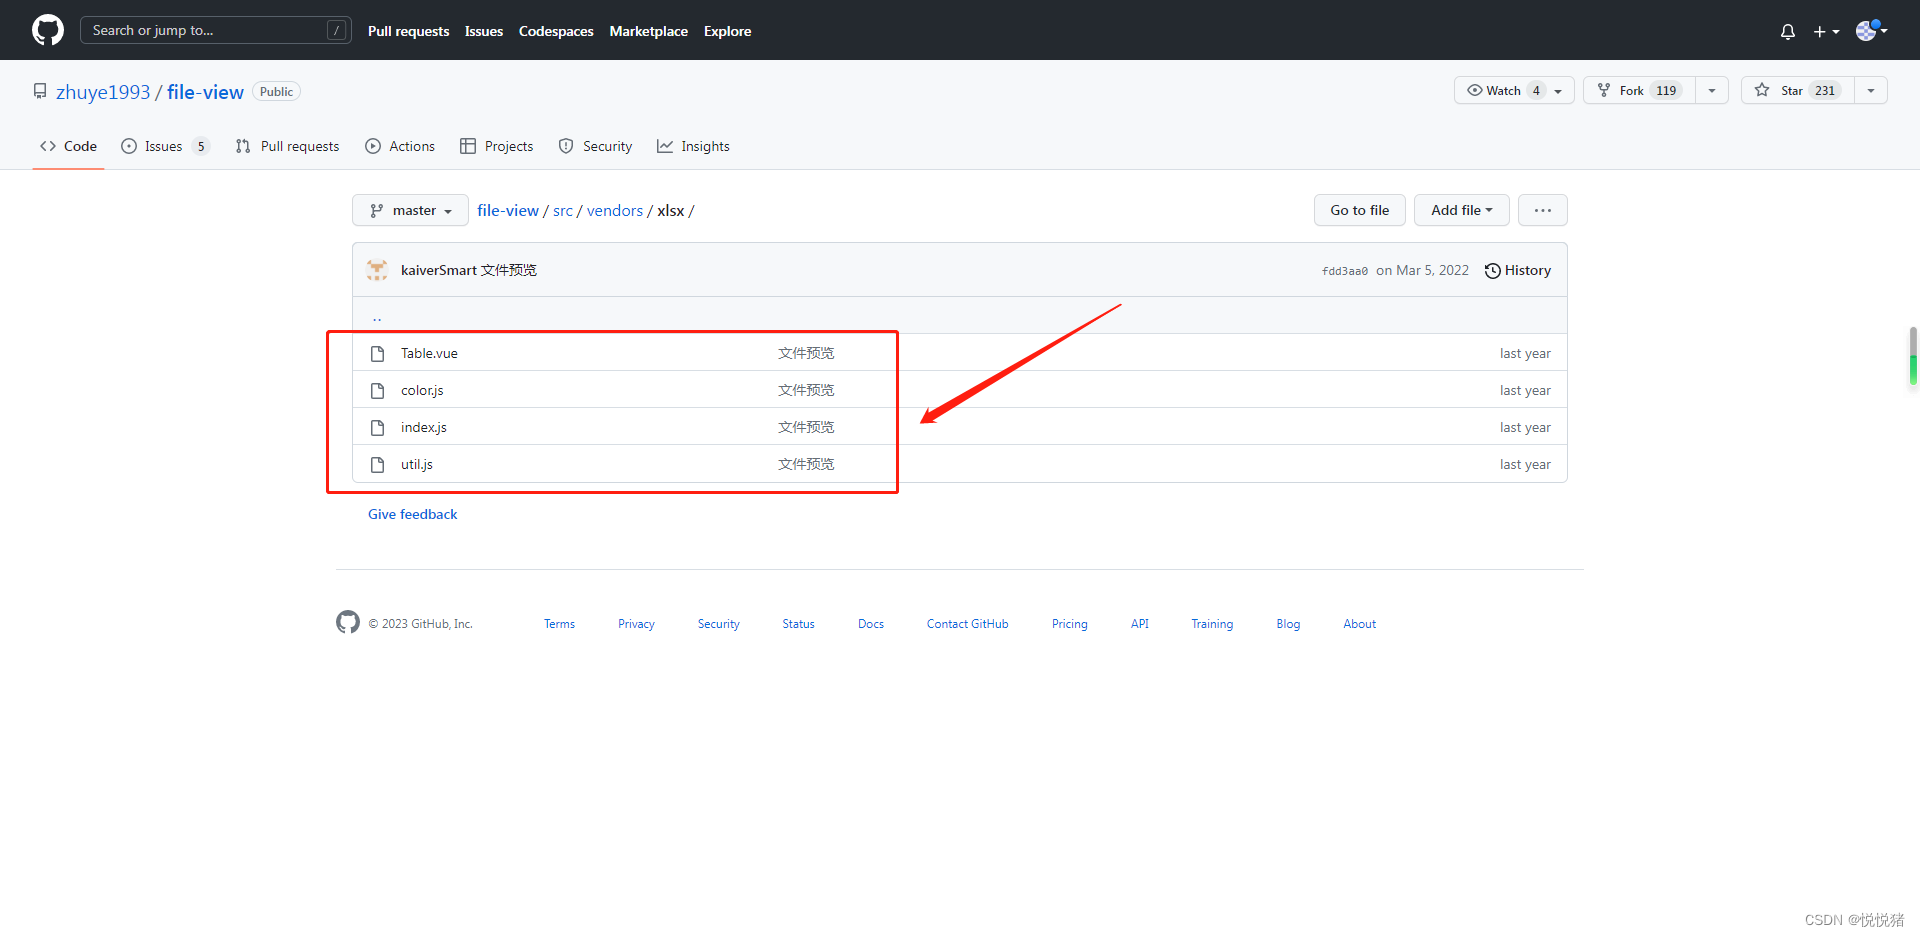Go to src breadcrumb folder
The image size is (1920, 937).
563,210
